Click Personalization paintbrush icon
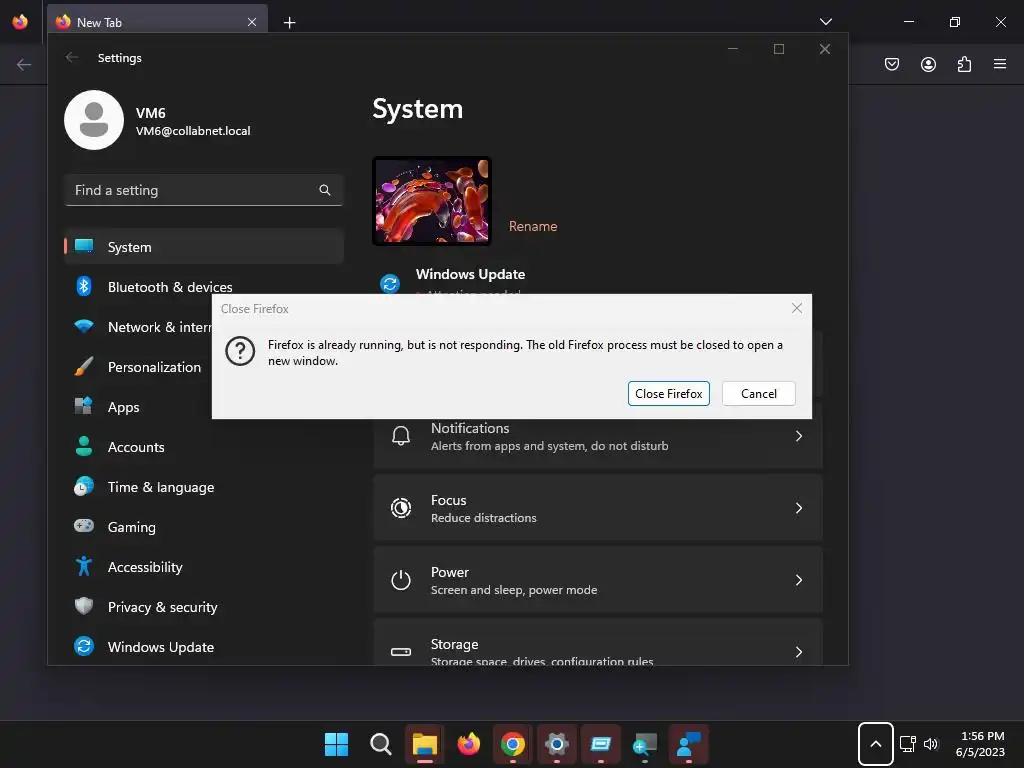 click(x=84, y=366)
